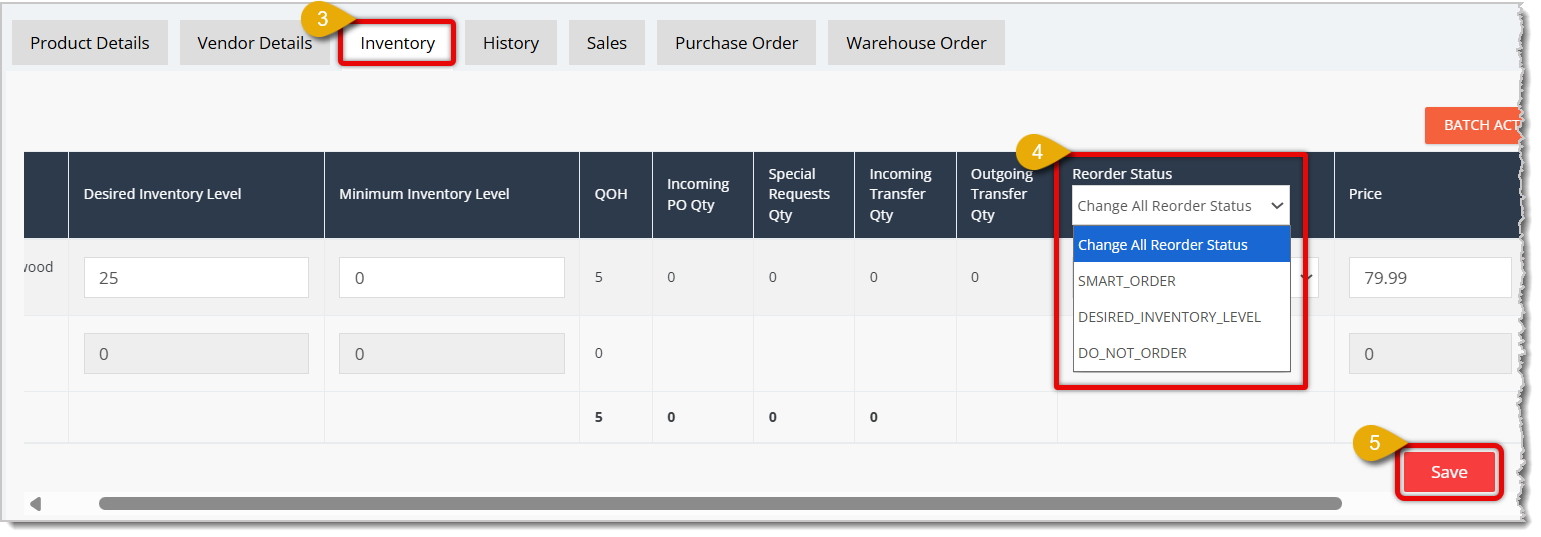Click the Special Requests Qty column header
The image size is (1541, 537).
pyautogui.click(x=804, y=194)
